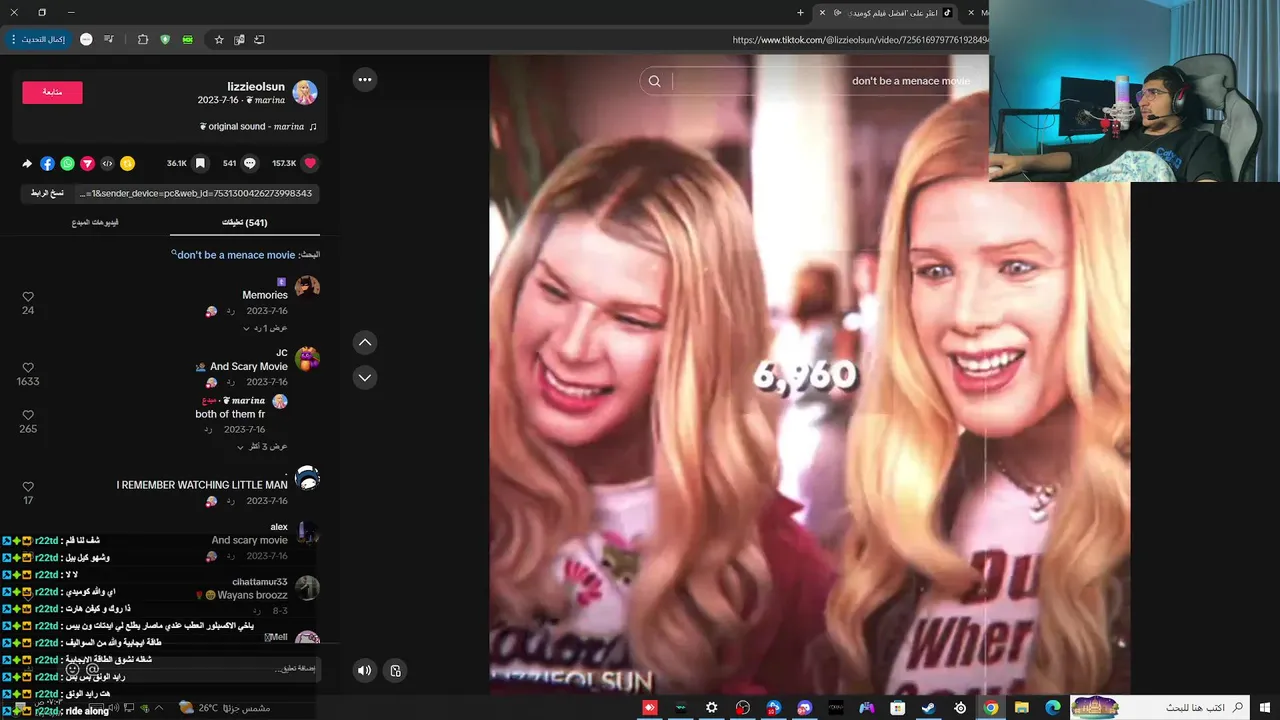Share video to Facebook
Image resolution: width=1280 pixels, height=720 pixels.
(x=47, y=163)
